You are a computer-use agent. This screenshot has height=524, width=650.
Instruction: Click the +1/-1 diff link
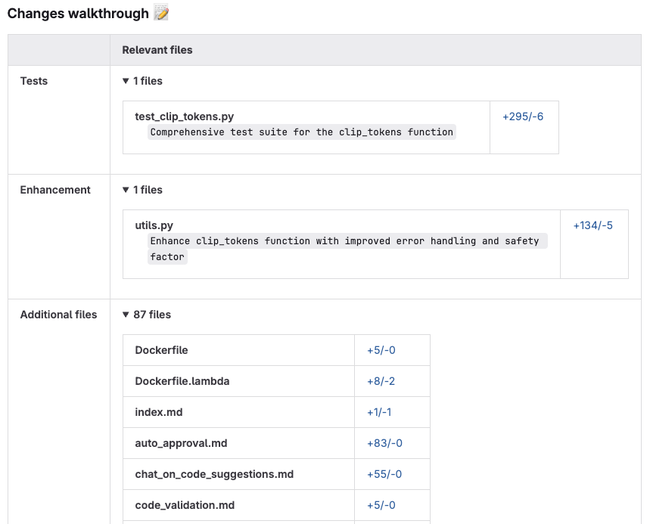click(379, 412)
